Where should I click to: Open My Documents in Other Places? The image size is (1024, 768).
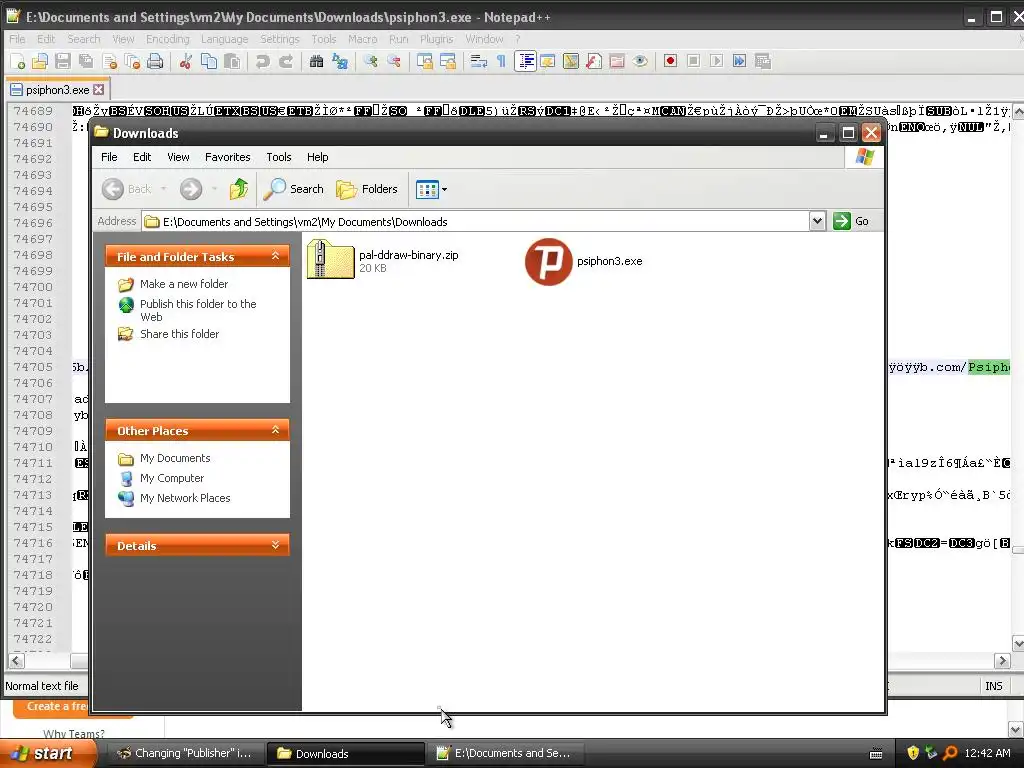[175, 458]
